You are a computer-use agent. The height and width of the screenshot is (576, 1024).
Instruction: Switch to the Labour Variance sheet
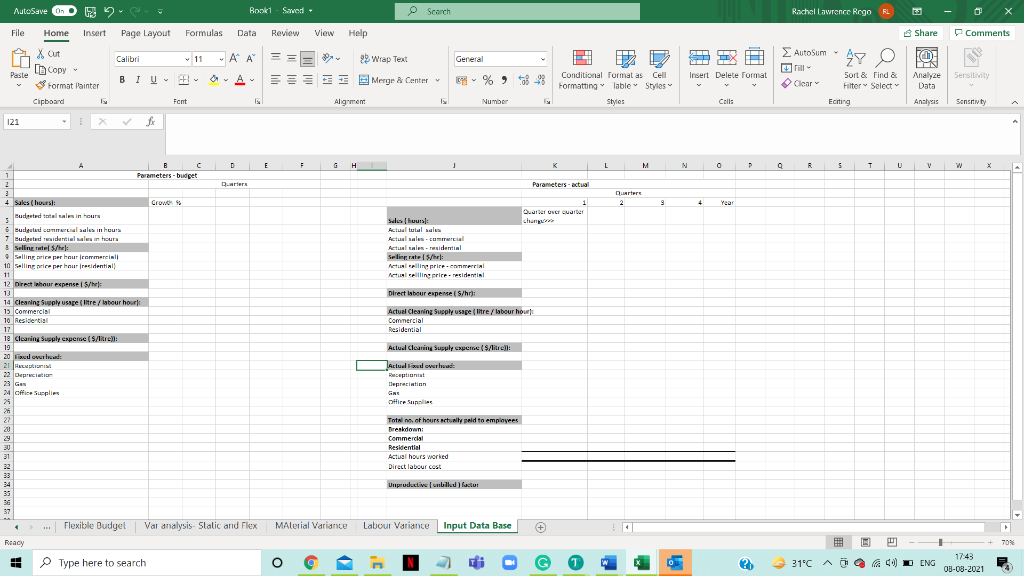tap(396, 525)
